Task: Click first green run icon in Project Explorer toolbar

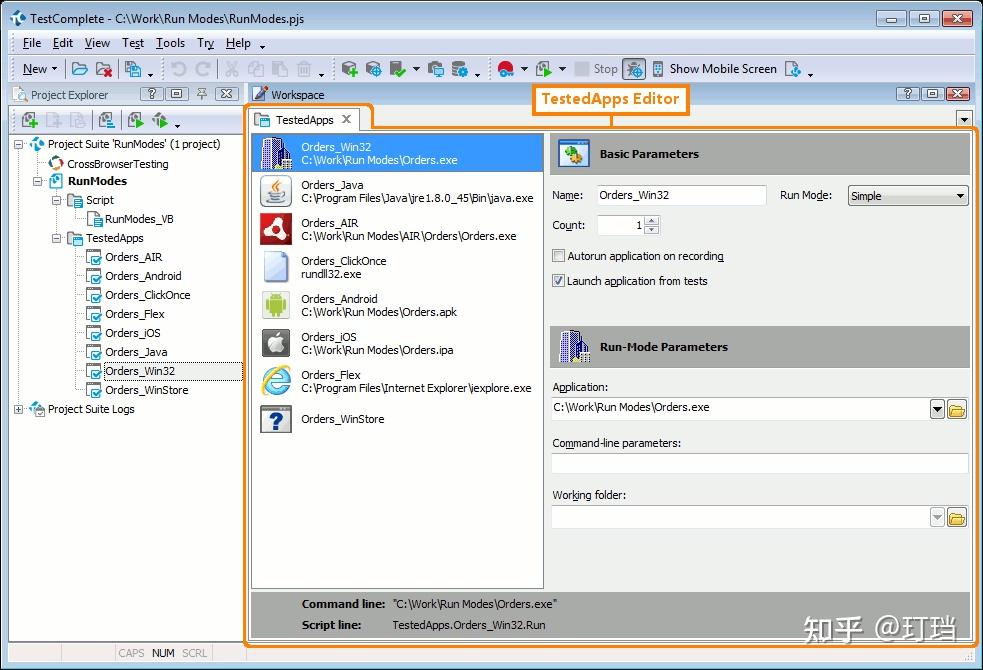Action: [135, 120]
